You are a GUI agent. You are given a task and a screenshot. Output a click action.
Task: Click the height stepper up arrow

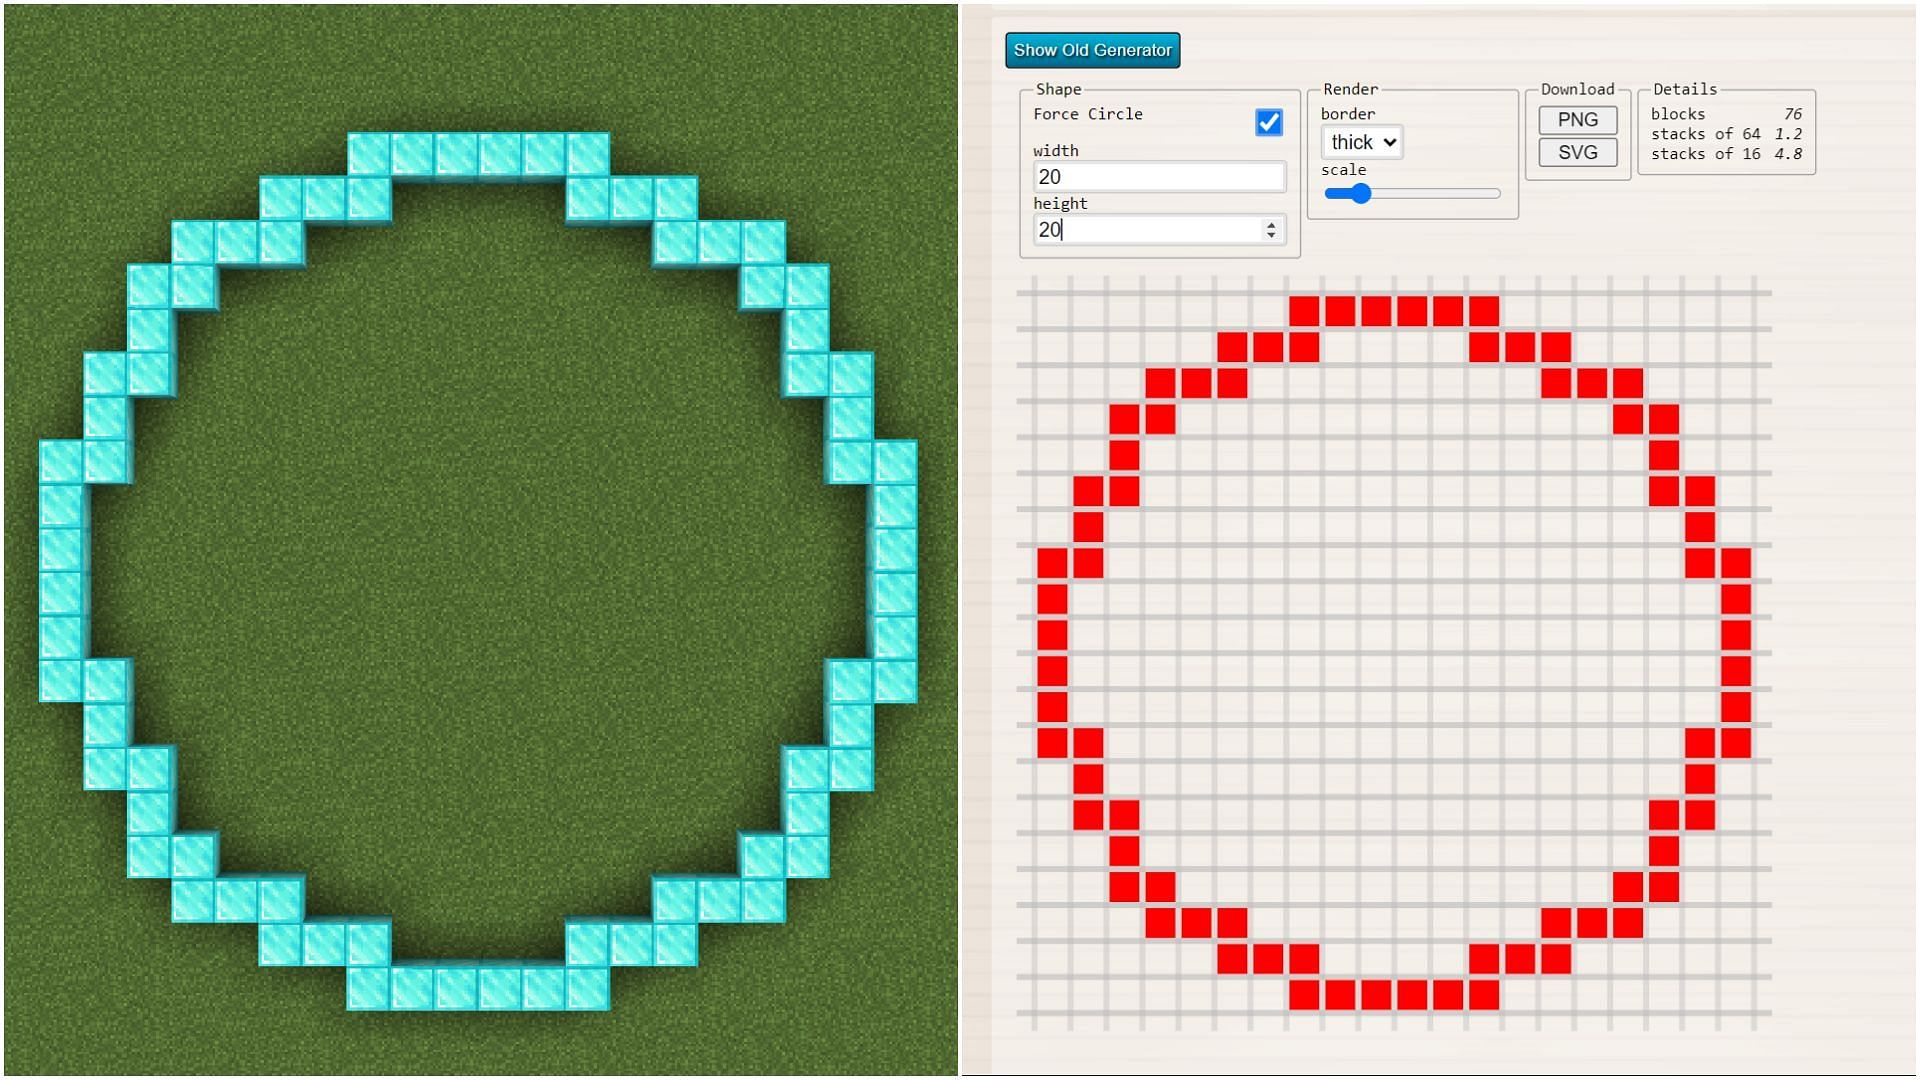pos(1271,224)
